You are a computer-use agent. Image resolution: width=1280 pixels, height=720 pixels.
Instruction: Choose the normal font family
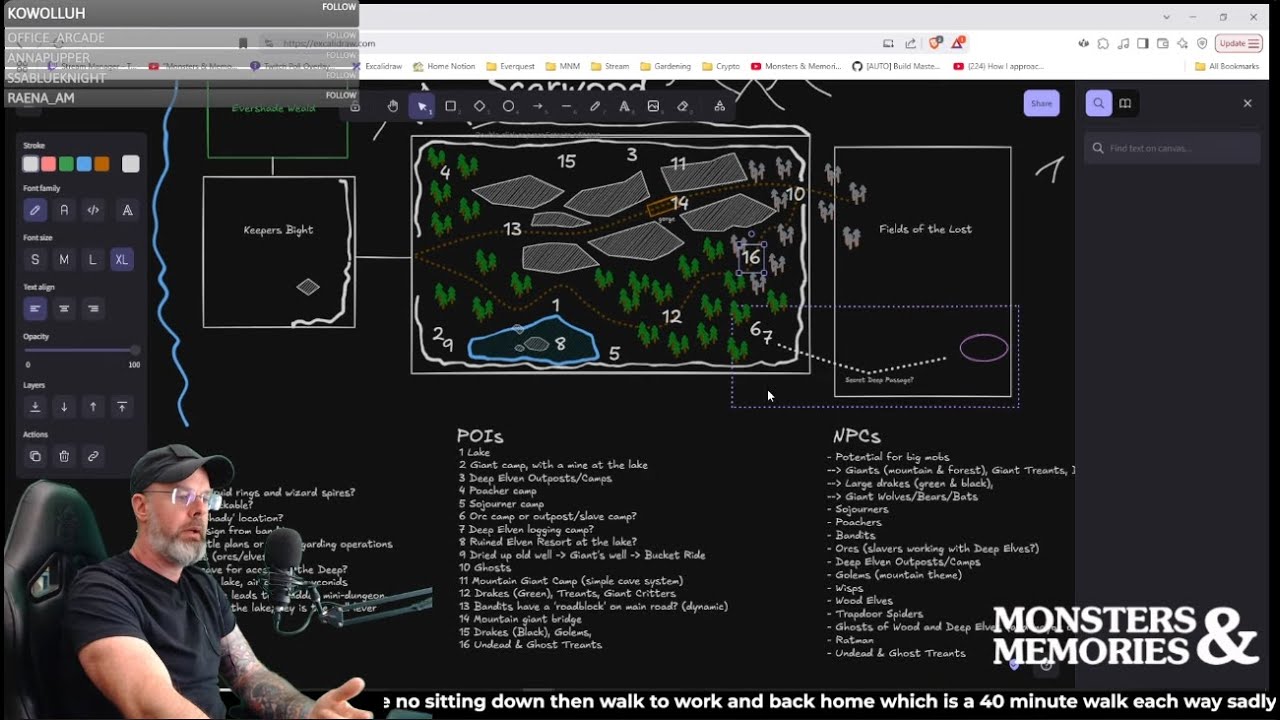64,210
